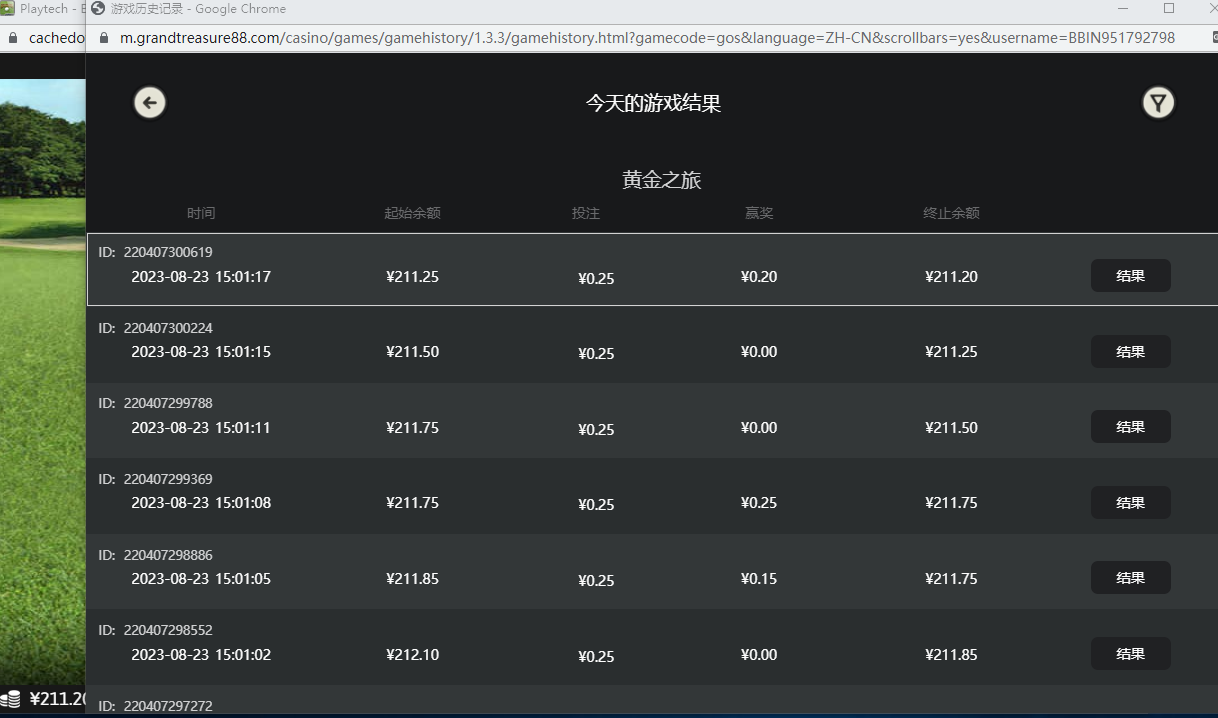Click starting balance ¥211.50

pyautogui.click(x=412, y=352)
